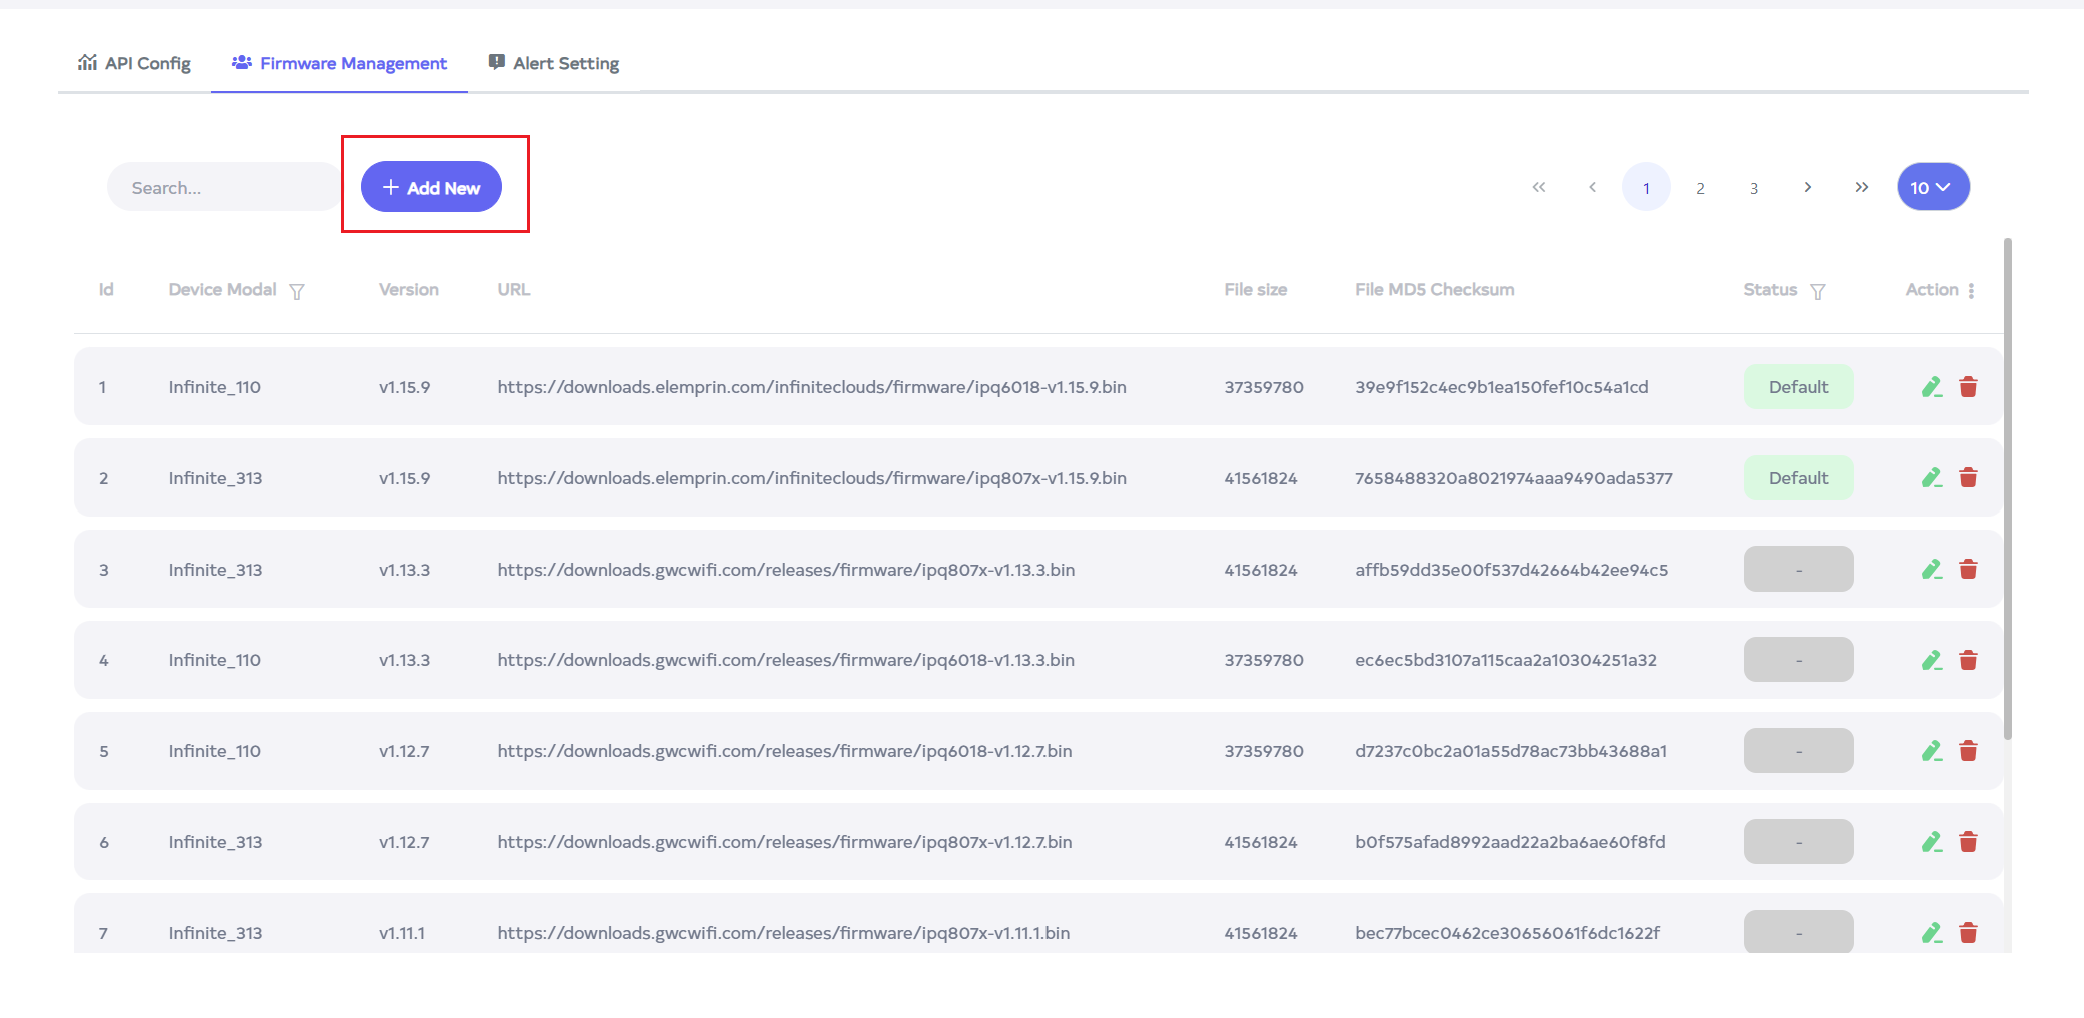Expand the 10 per page dropdown
This screenshot has width=2084, height=1018.
1932,187
